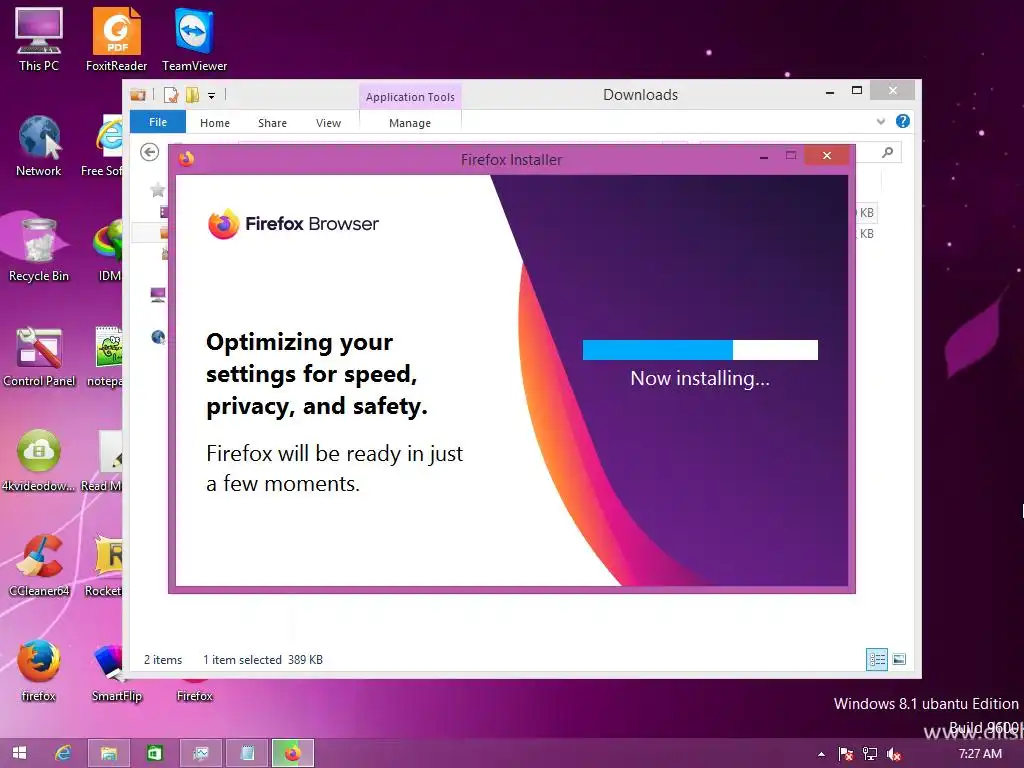
Task: Click the New folder quick access icon
Action: pos(192,95)
